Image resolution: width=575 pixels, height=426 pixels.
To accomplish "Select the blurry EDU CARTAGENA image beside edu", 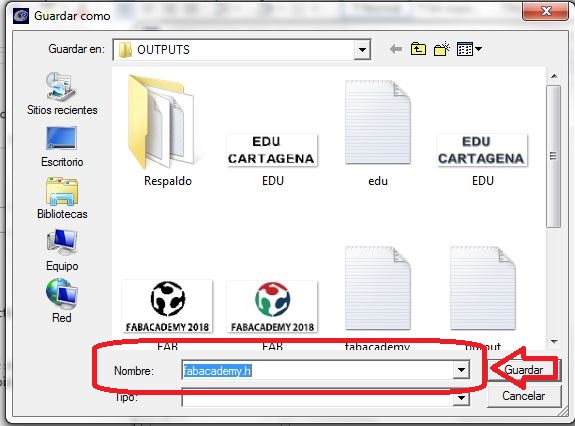I will pos(482,160).
